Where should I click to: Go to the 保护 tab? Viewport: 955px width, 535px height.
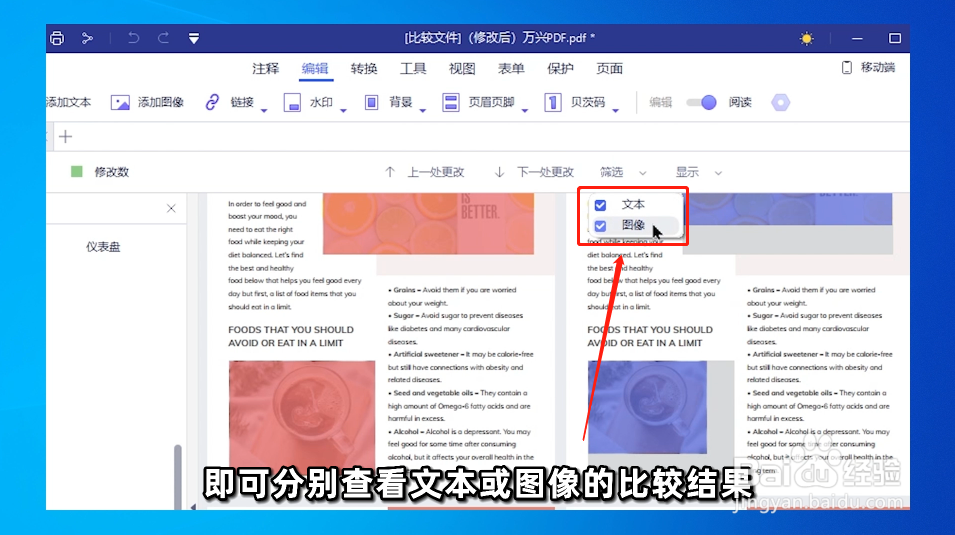click(560, 68)
